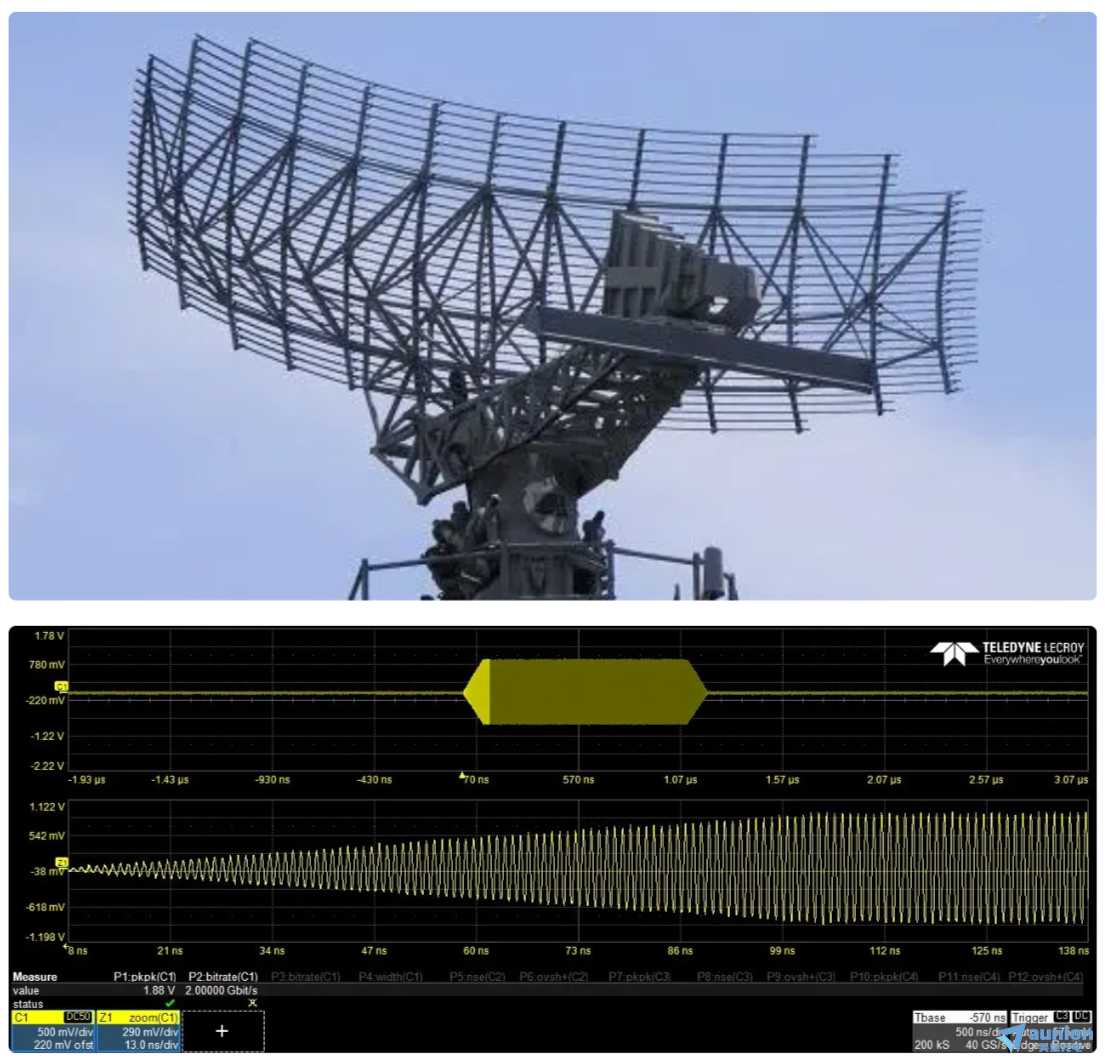Click the 13.0 ns/div value in Z1
The image size is (1105, 1063).
point(152,1045)
